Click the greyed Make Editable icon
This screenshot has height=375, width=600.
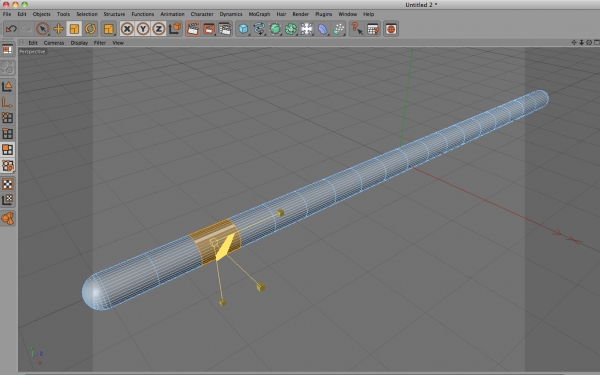[7, 67]
